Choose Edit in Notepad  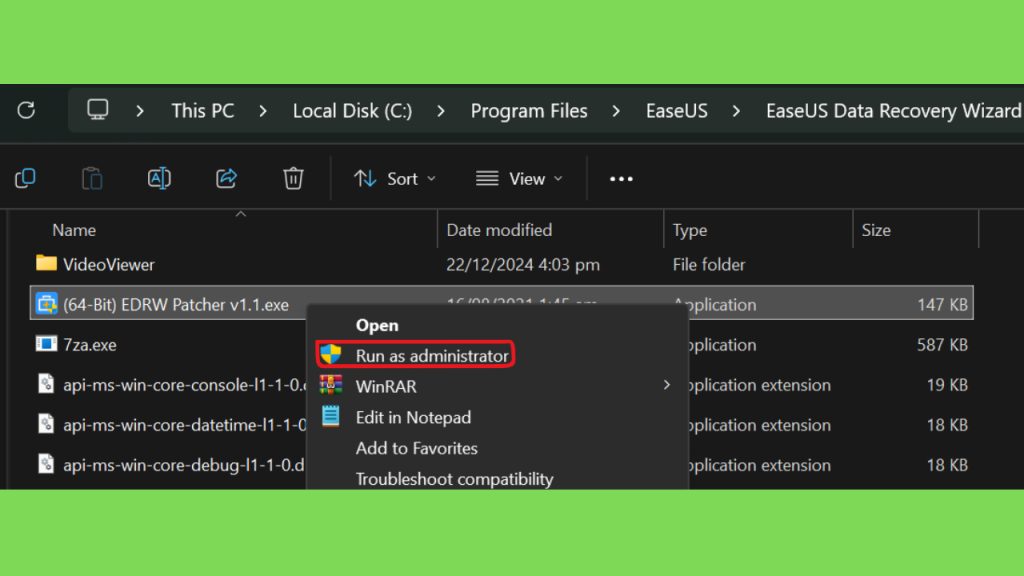point(413,417)
